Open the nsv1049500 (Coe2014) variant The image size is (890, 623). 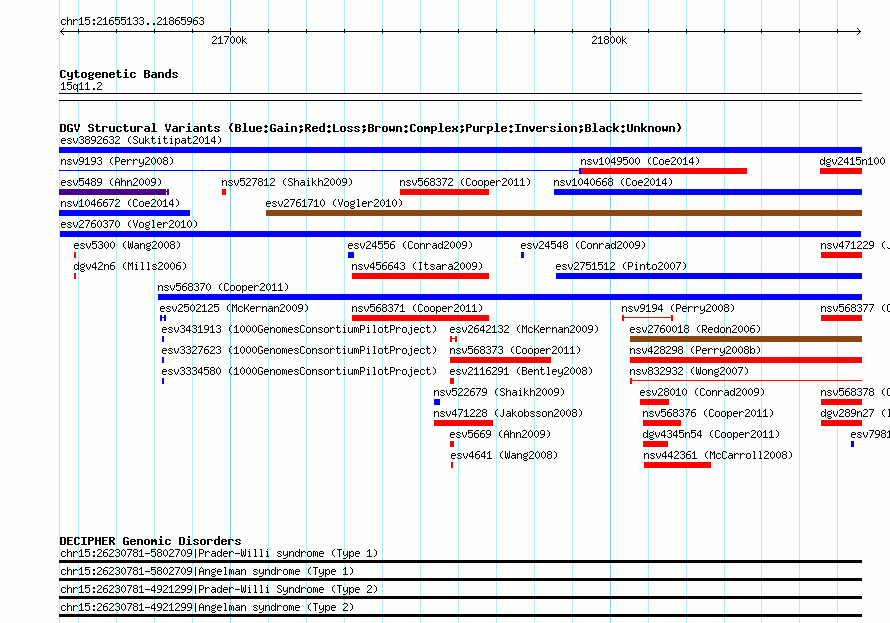point(640,161)
